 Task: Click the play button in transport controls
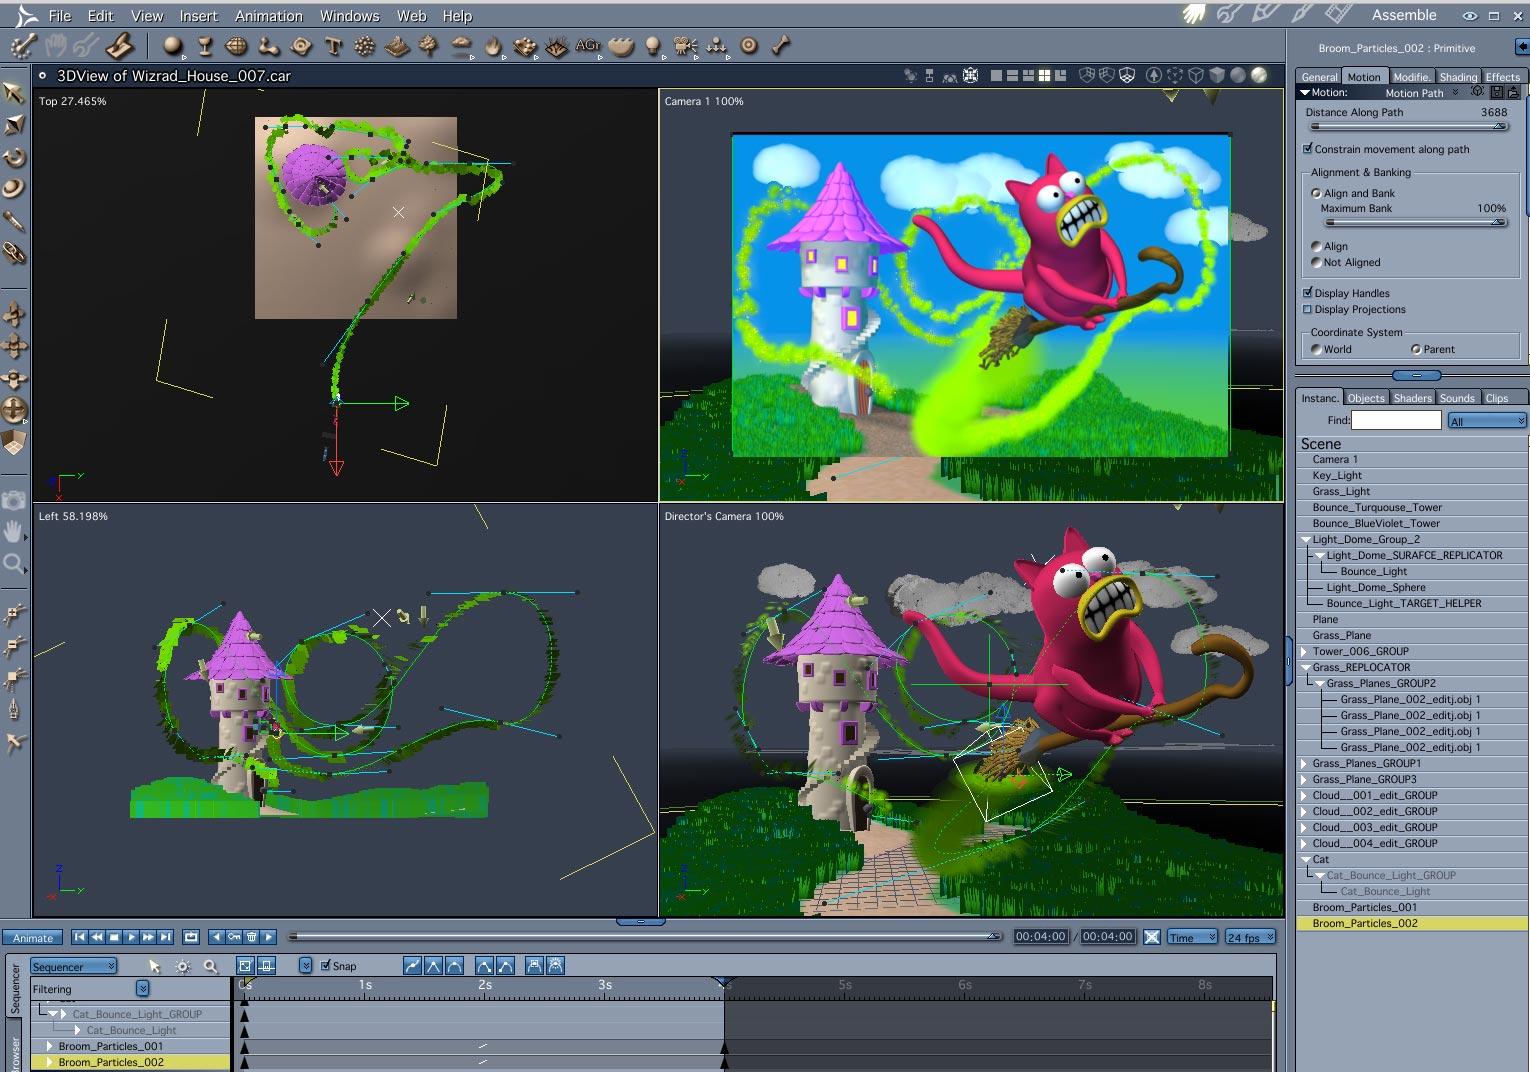131,937
